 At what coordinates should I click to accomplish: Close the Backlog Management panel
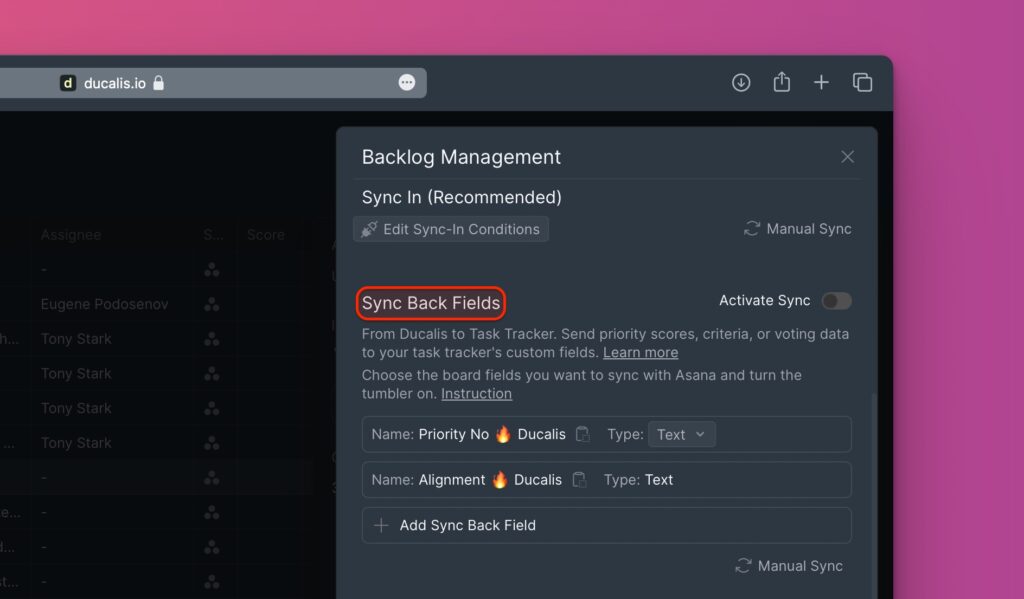coord(847,157)
